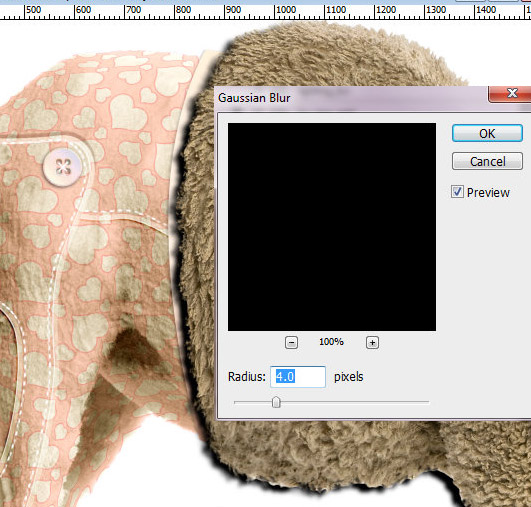This screenshot has width=531, height=507.
Task: Click the 1000 mark on the horizontal ruler
Action: (286, 9)
